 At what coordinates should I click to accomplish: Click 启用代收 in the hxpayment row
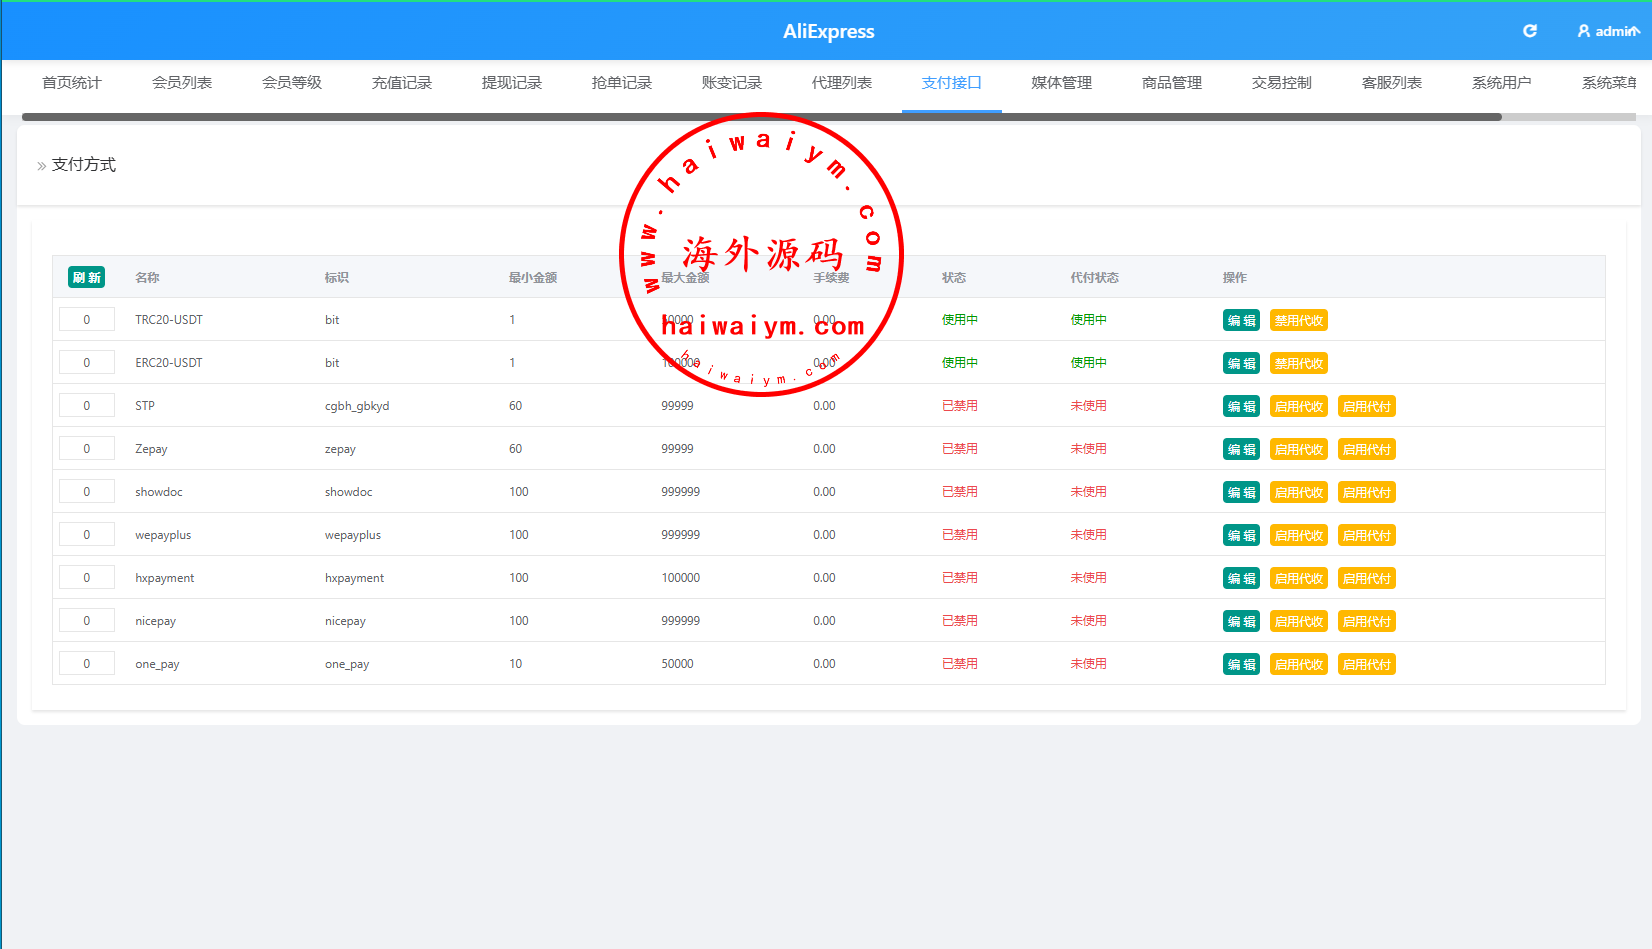pyautogui.click(x=1299, y=578)
